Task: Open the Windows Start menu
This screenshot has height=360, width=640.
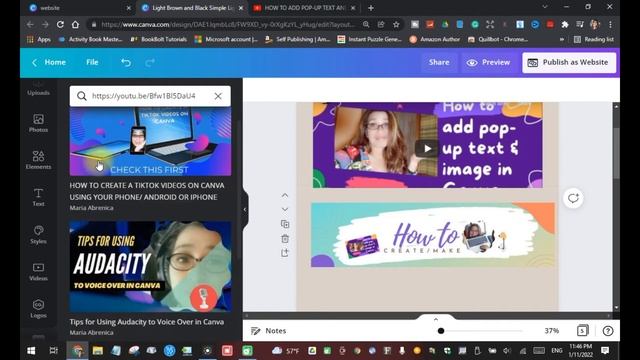Action: (x=31, y=351)
